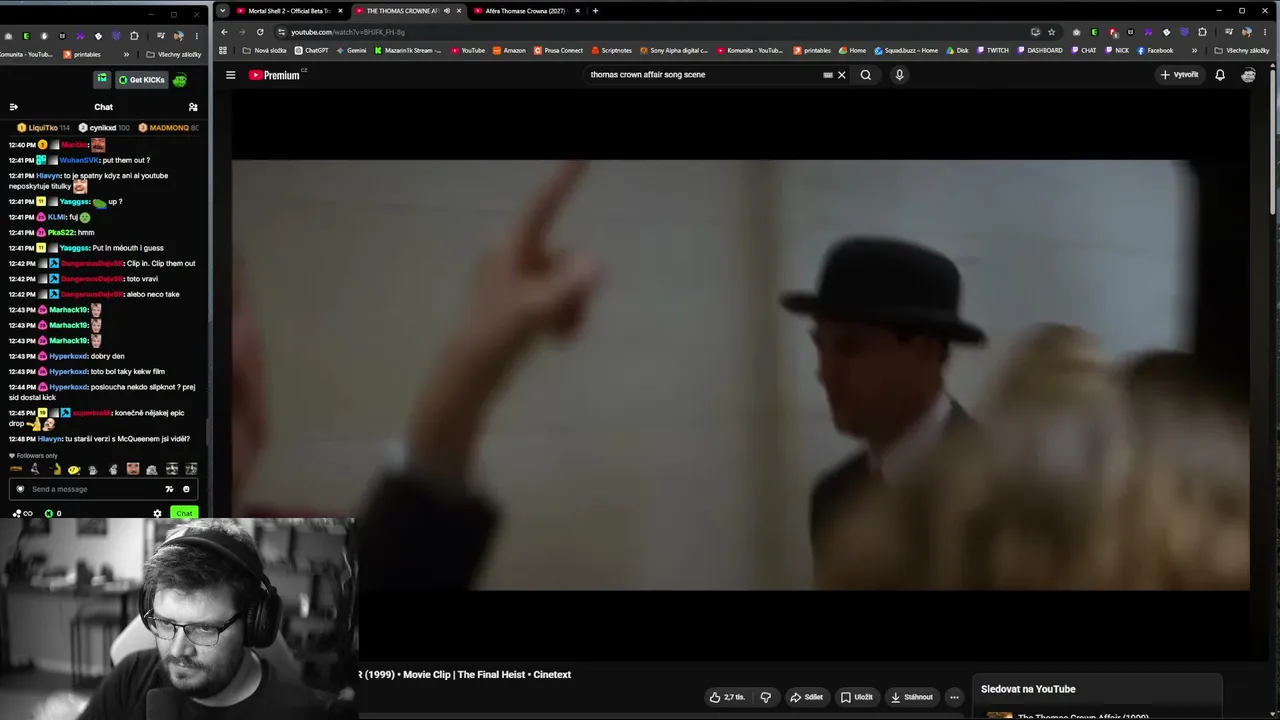Open Všechny záložky in the YouTube window

[1241, 50]
